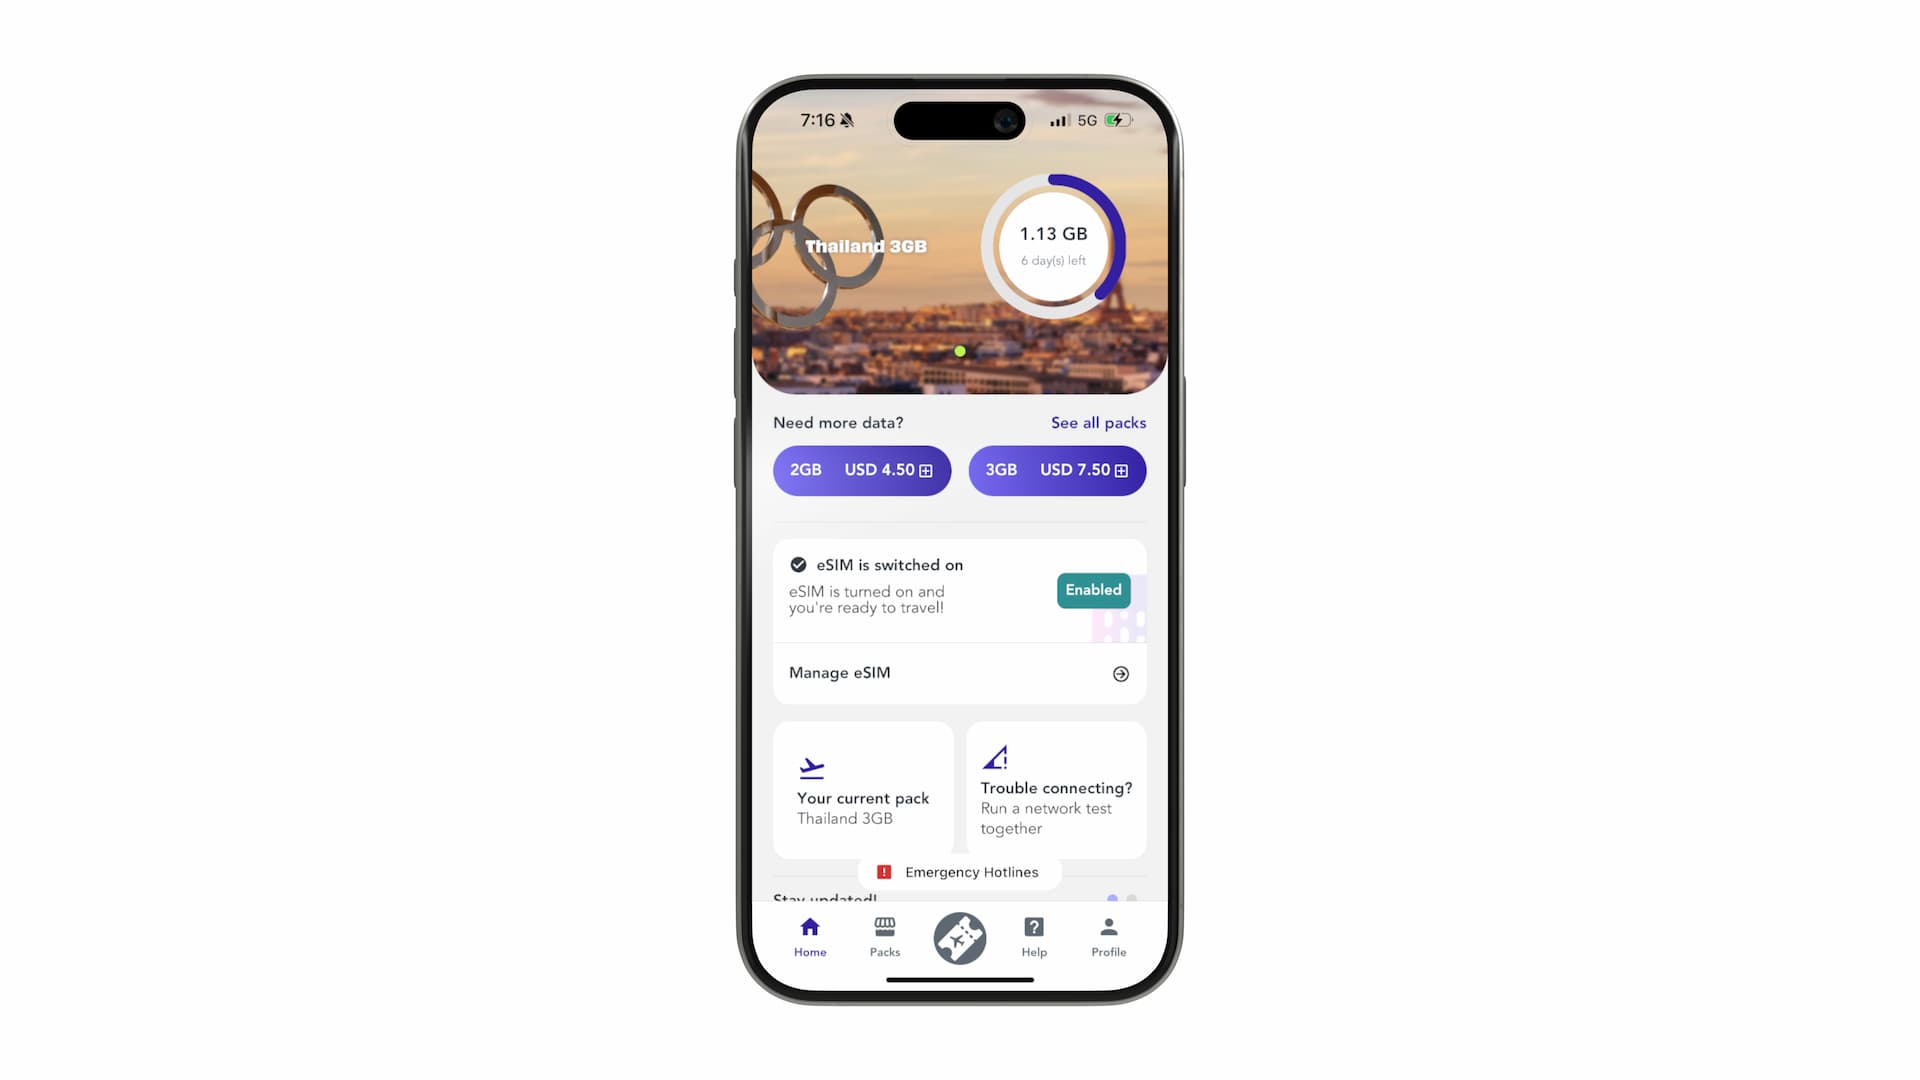Toggle the eSIM Enabled button
This screenshot has height=1080, width=1920.
[x=1092, y=589]
